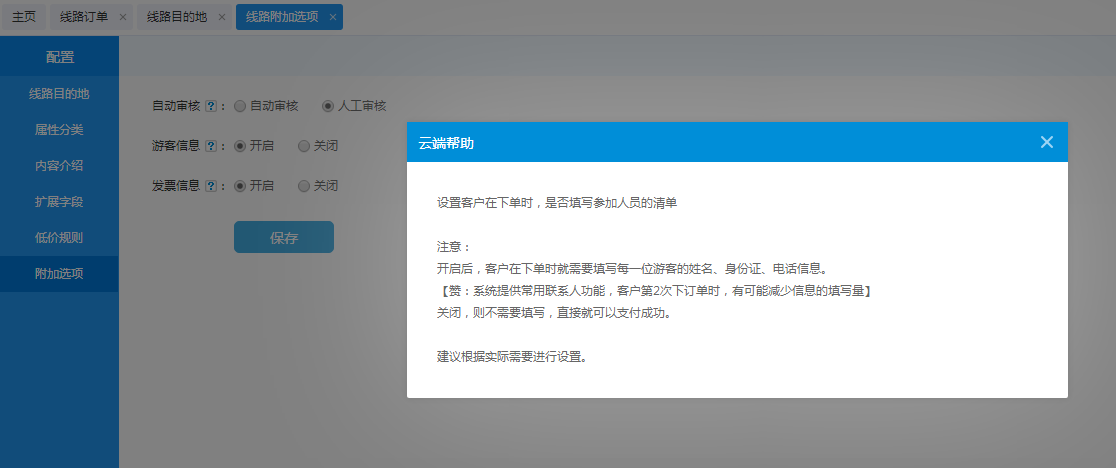Close the 线路附加选项 tab
1116x468 pixels.
tap(332, 17)
